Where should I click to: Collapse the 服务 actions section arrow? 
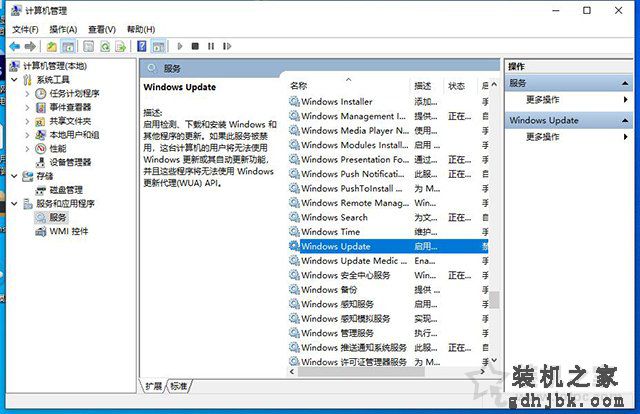click(x=625, y=83)
